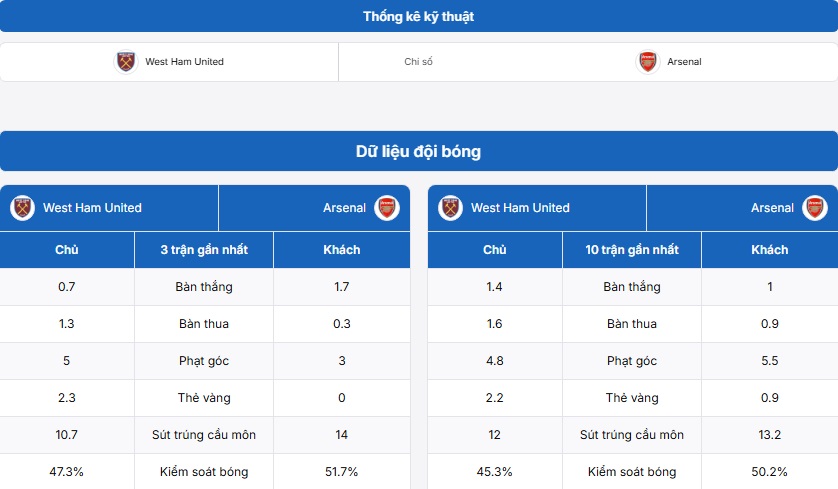The width and height of the screenshot is (838, 489).
Task: Click 'Chủ' header in the 3-match table
Action: [x=67, y=250]
